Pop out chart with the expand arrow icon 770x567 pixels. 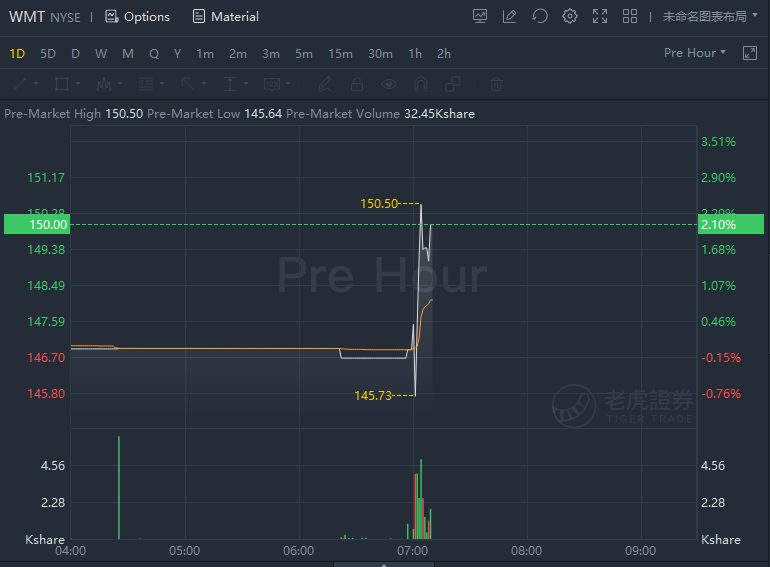[750, 53]
